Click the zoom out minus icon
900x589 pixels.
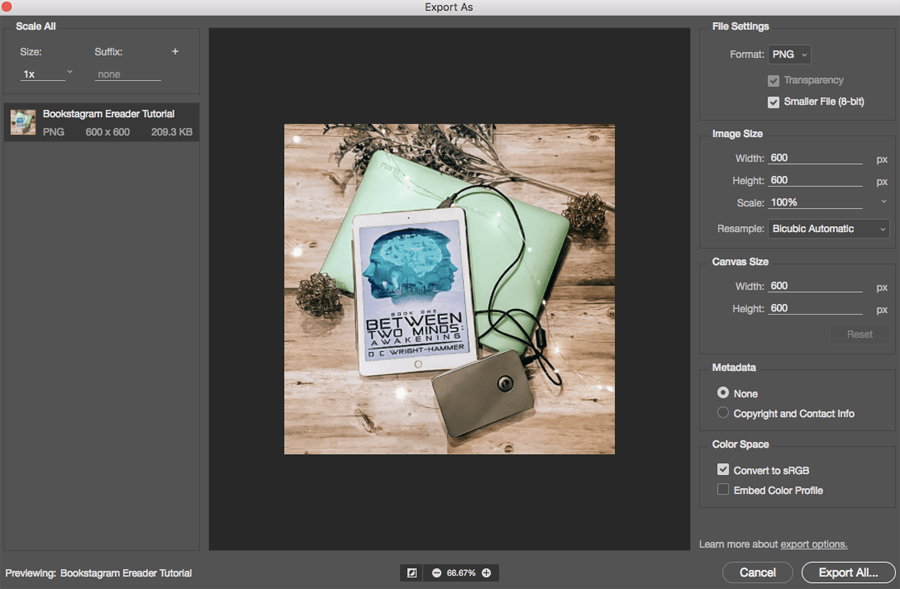point(437,573)
